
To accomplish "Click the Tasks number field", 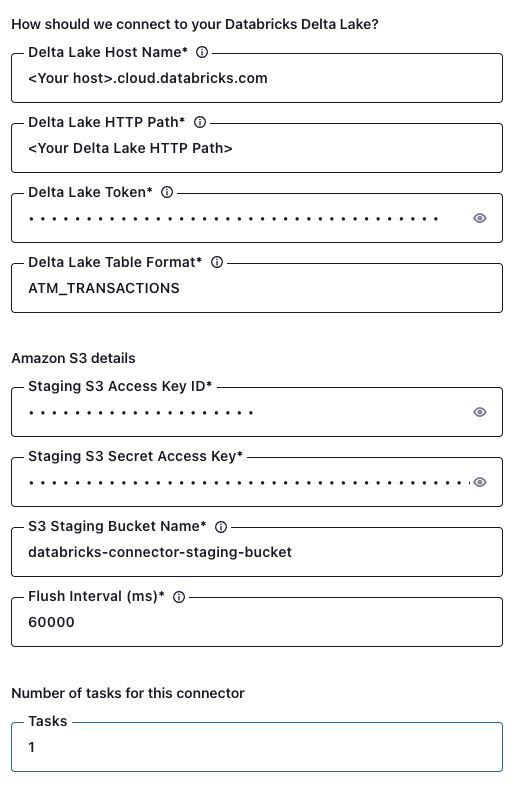I will 257,748.
